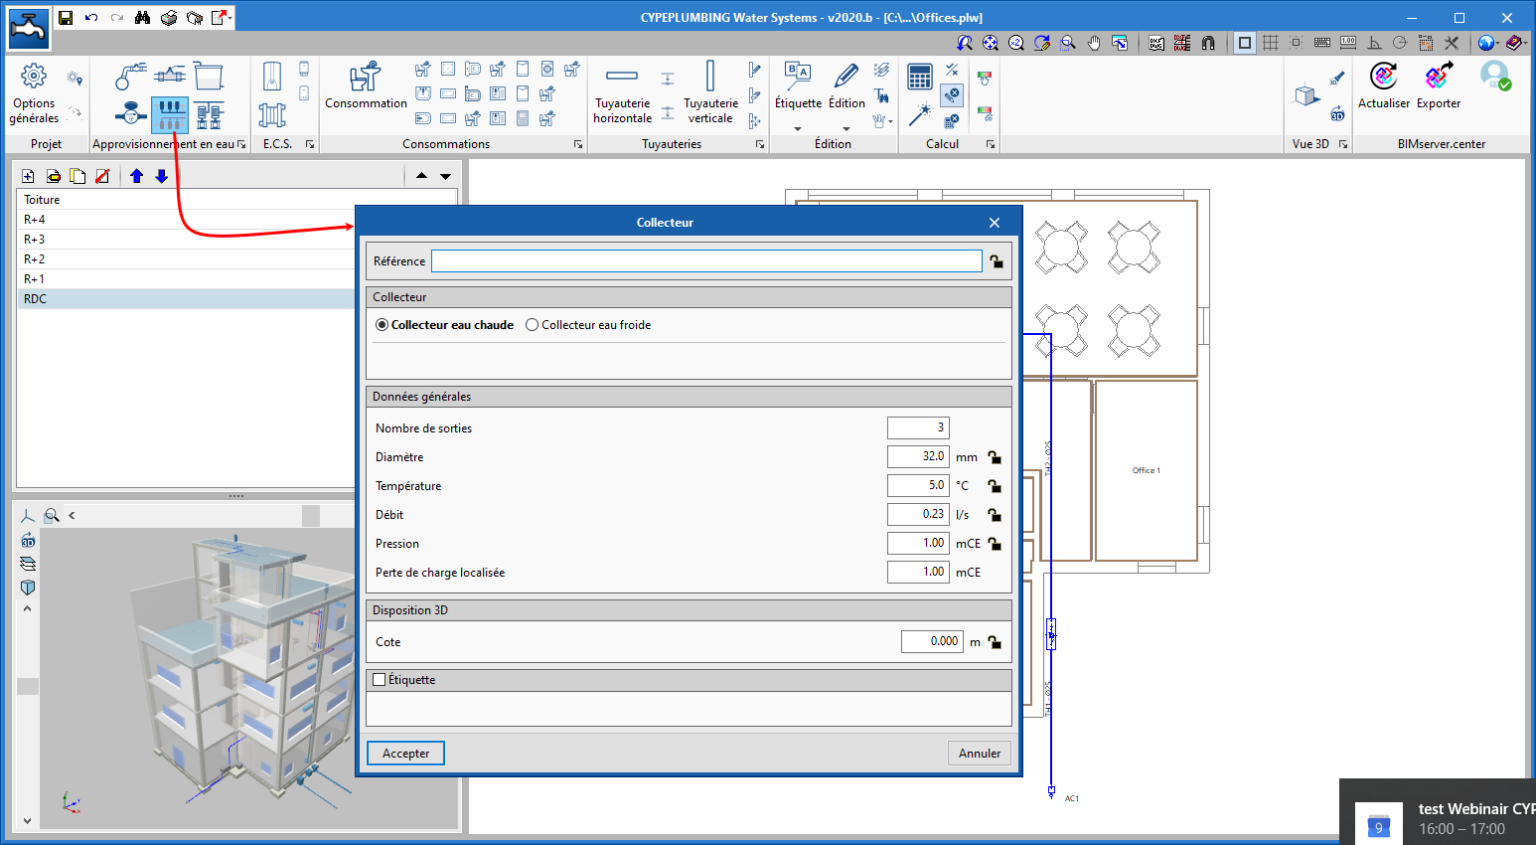Click the Accepter button
Viewport: 1536px width, 845px height.
(405, 753)
